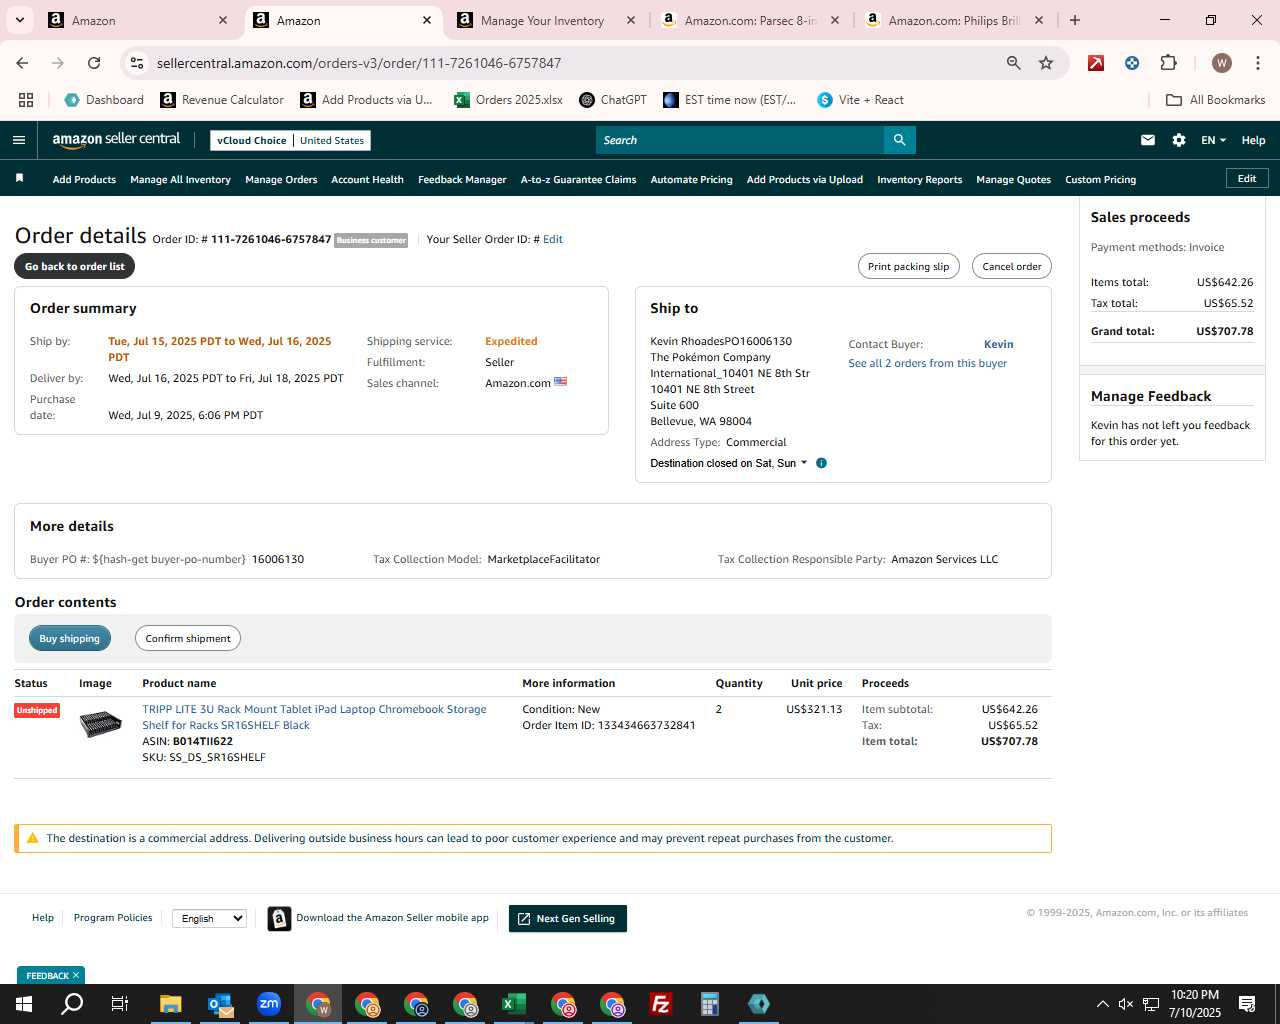Open Manage Orders in navigation bar

point(281,180)
